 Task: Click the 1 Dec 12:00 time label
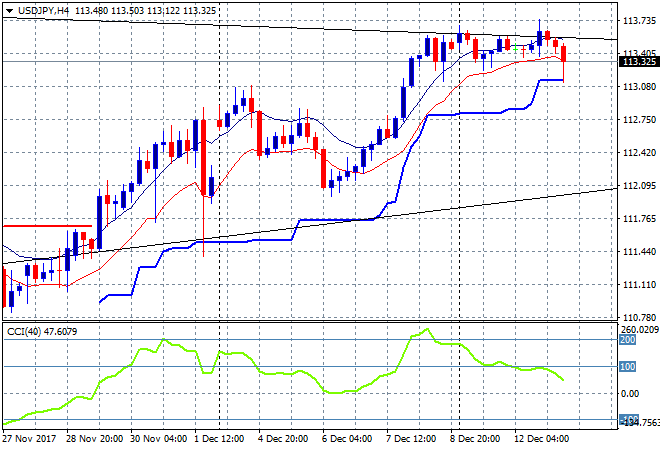coord(219,439)
